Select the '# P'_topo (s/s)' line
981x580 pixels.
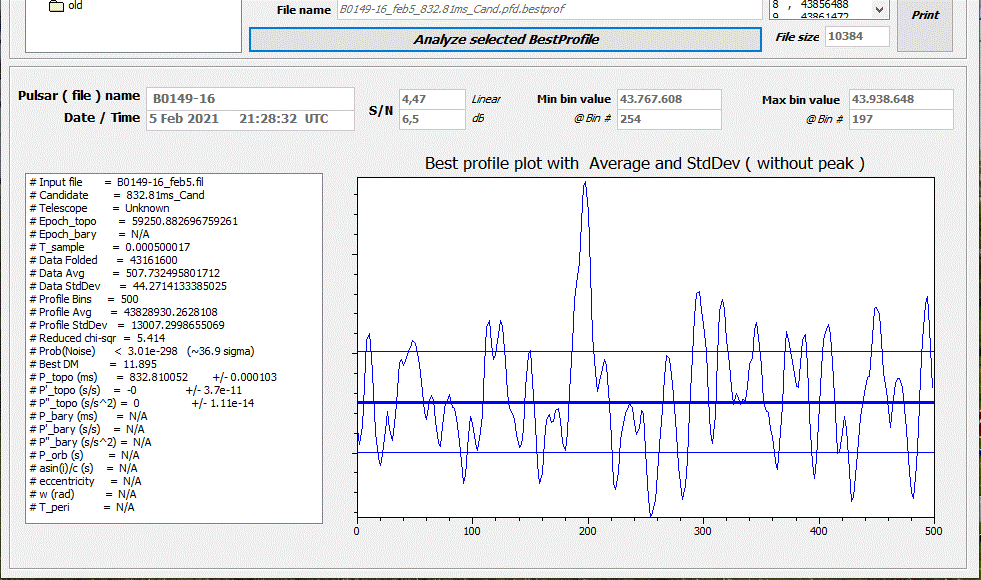135,390
